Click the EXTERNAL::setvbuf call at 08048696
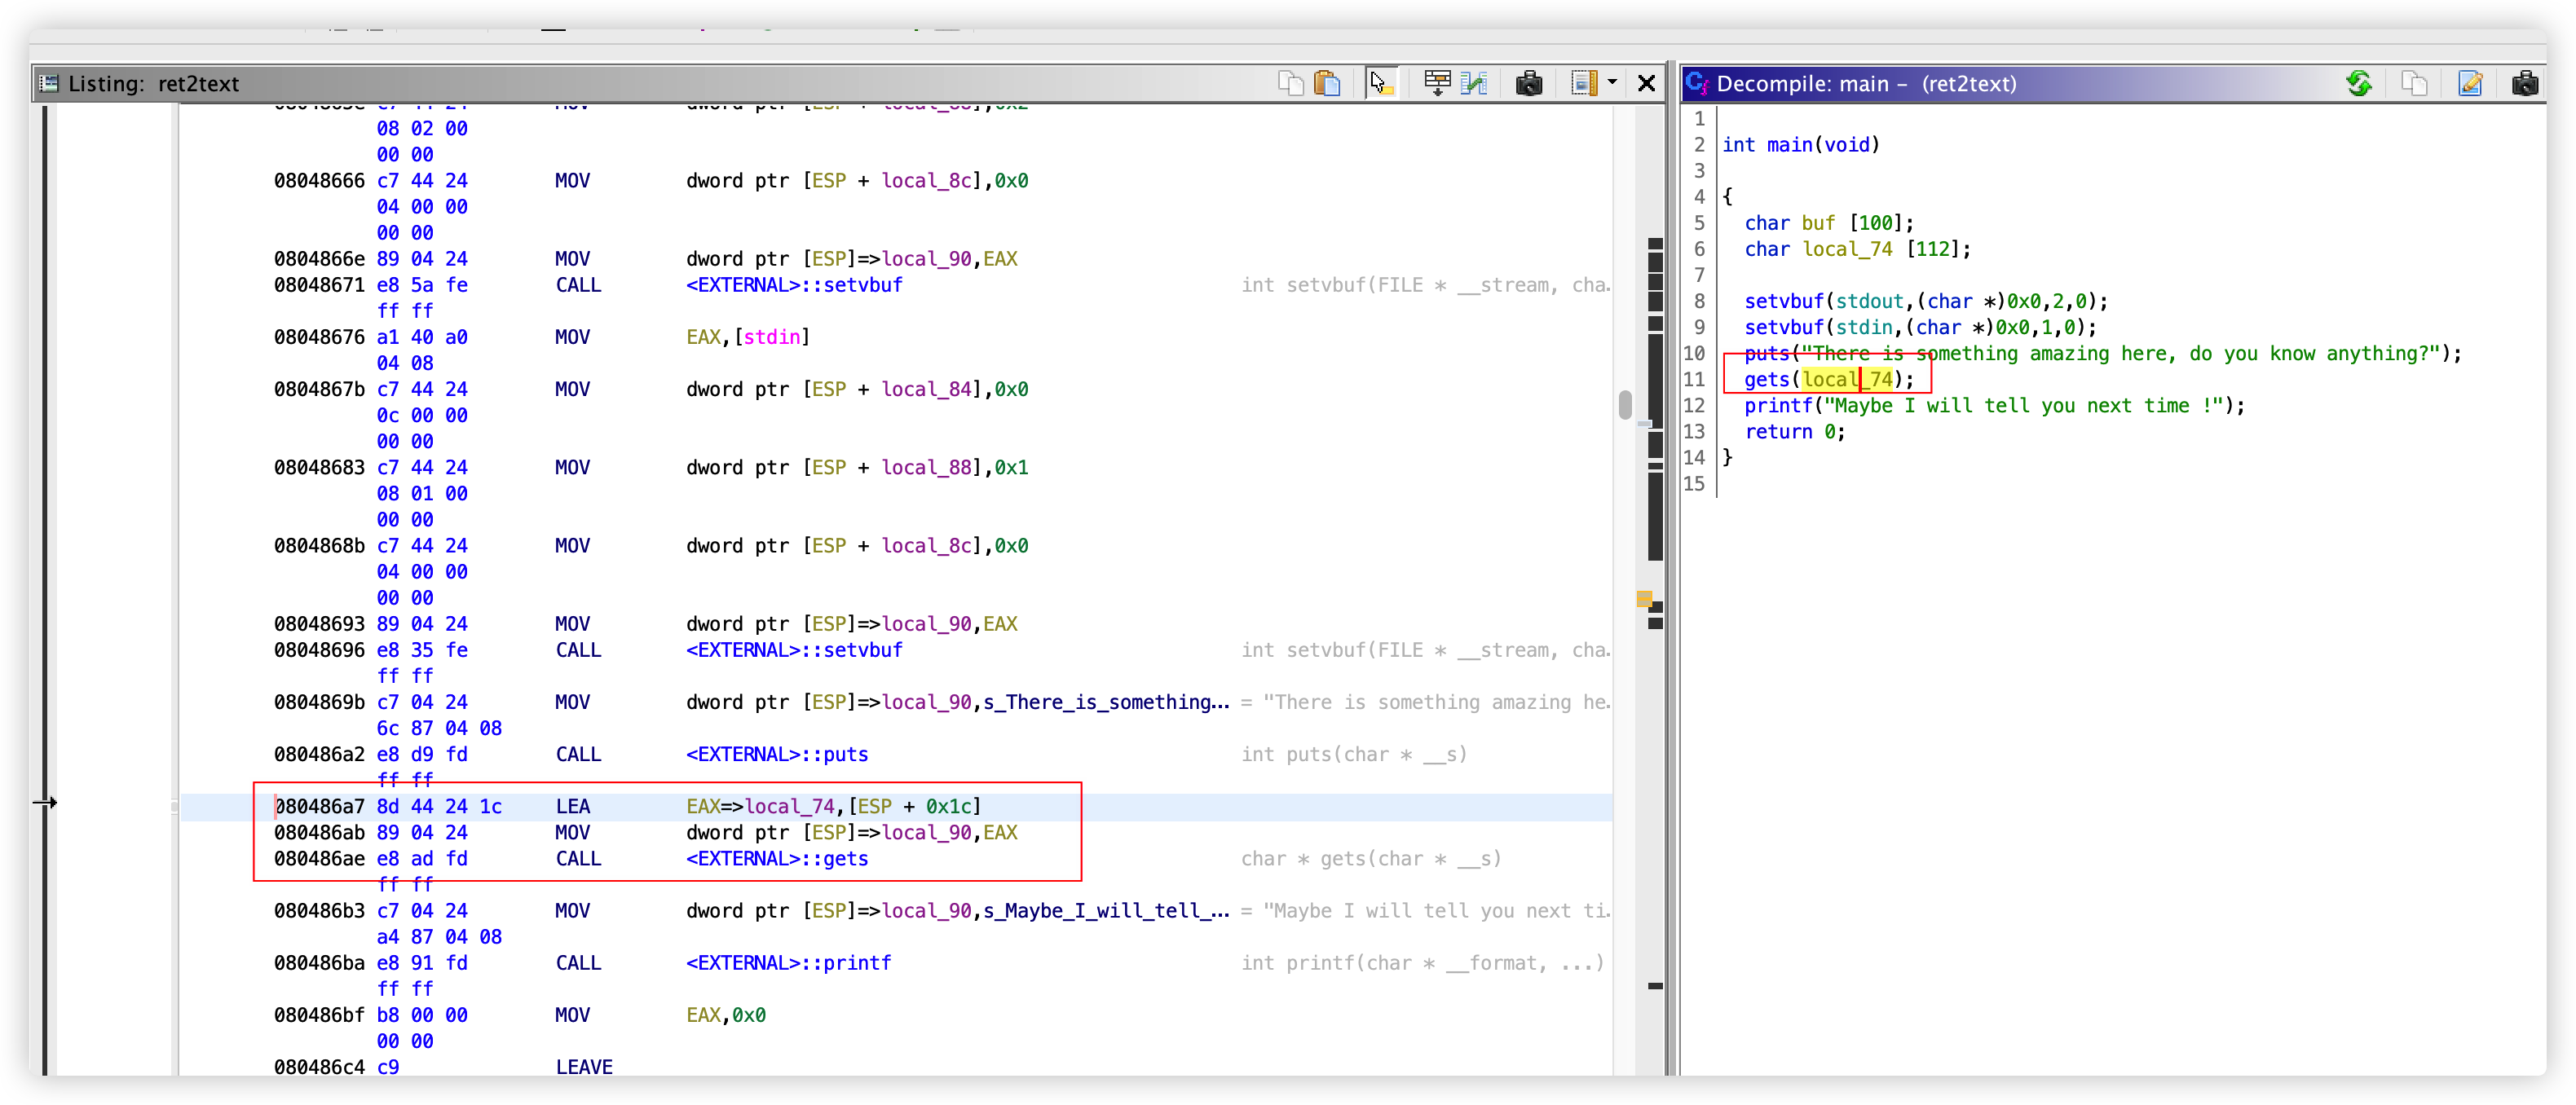Viewport: 2576px width, 1105px height. click(x=794, y=650)
